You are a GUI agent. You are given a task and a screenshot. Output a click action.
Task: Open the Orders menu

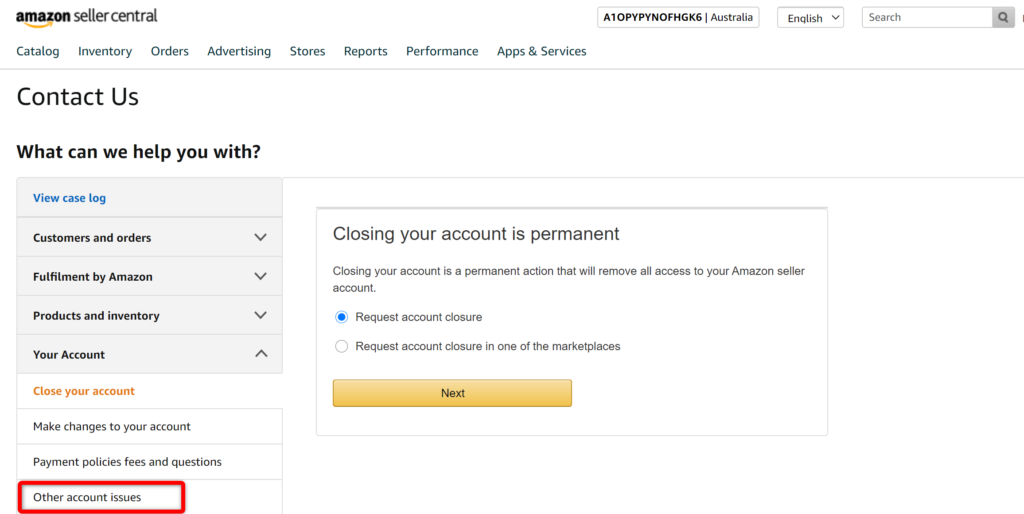coord(170,51)
